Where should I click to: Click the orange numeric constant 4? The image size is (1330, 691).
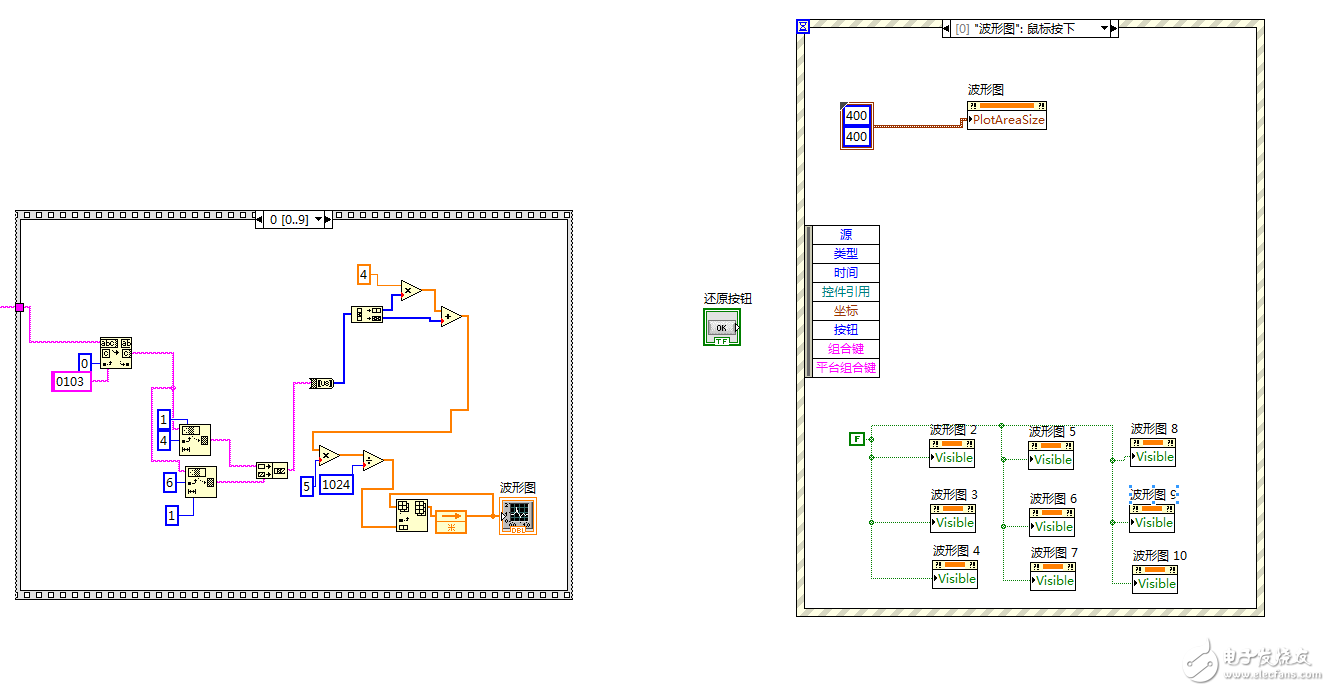[364, 274]
